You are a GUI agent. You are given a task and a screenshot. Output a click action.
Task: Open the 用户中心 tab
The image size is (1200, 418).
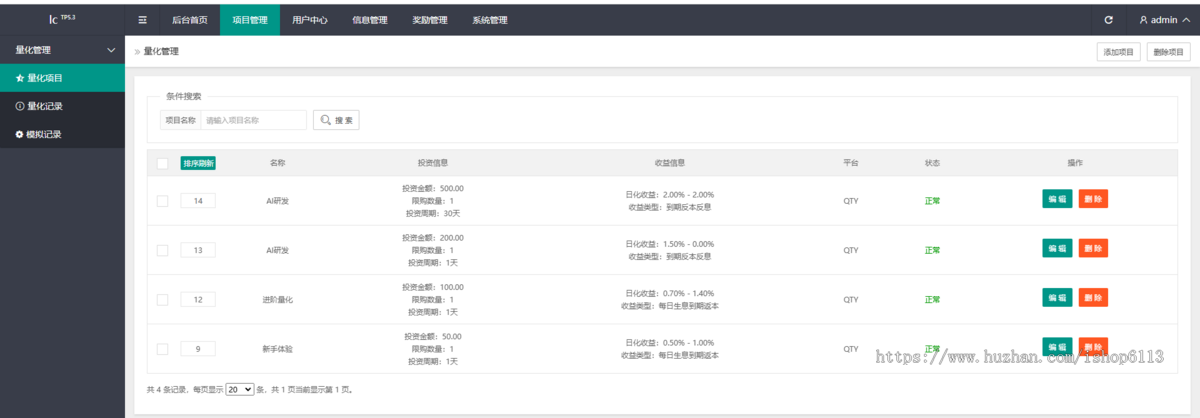310,20
